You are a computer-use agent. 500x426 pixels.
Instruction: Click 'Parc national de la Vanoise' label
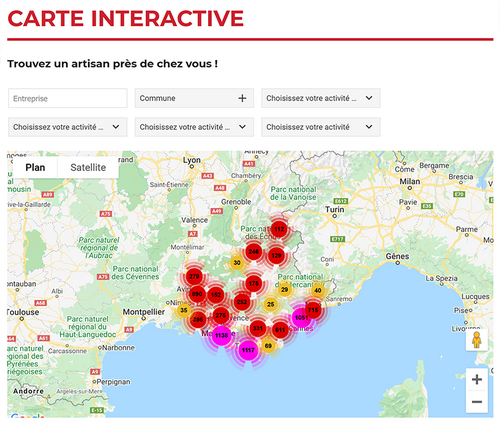[x=293, y=193]
